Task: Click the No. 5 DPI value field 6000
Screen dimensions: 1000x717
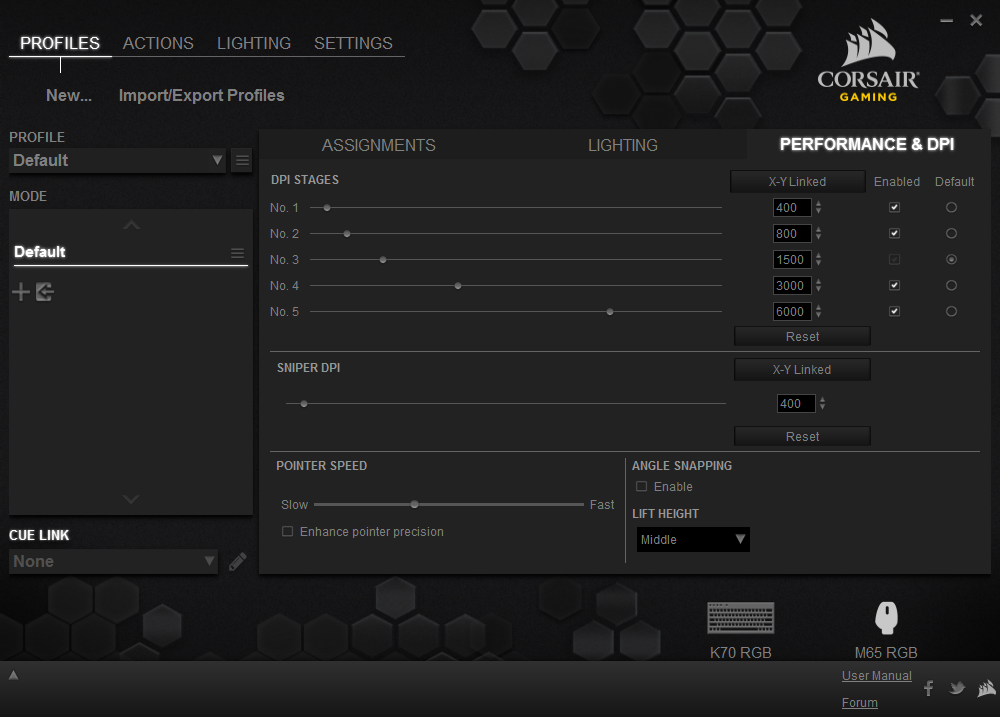Action: [792, 312]
